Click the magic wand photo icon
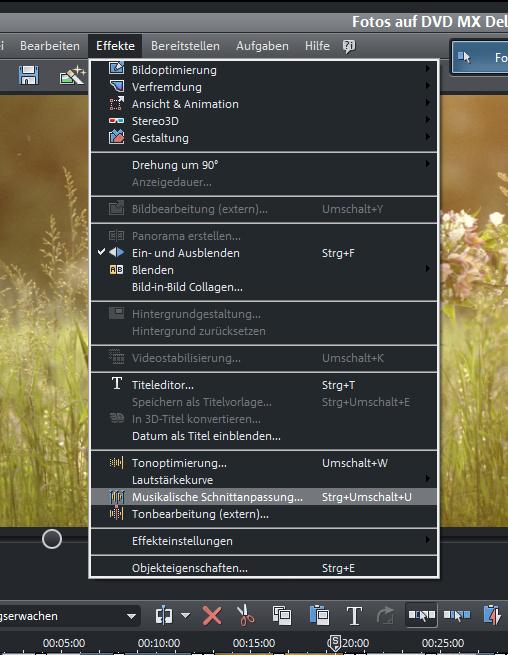The height and width of the screenshot is (655, 508). coord(72,75)
